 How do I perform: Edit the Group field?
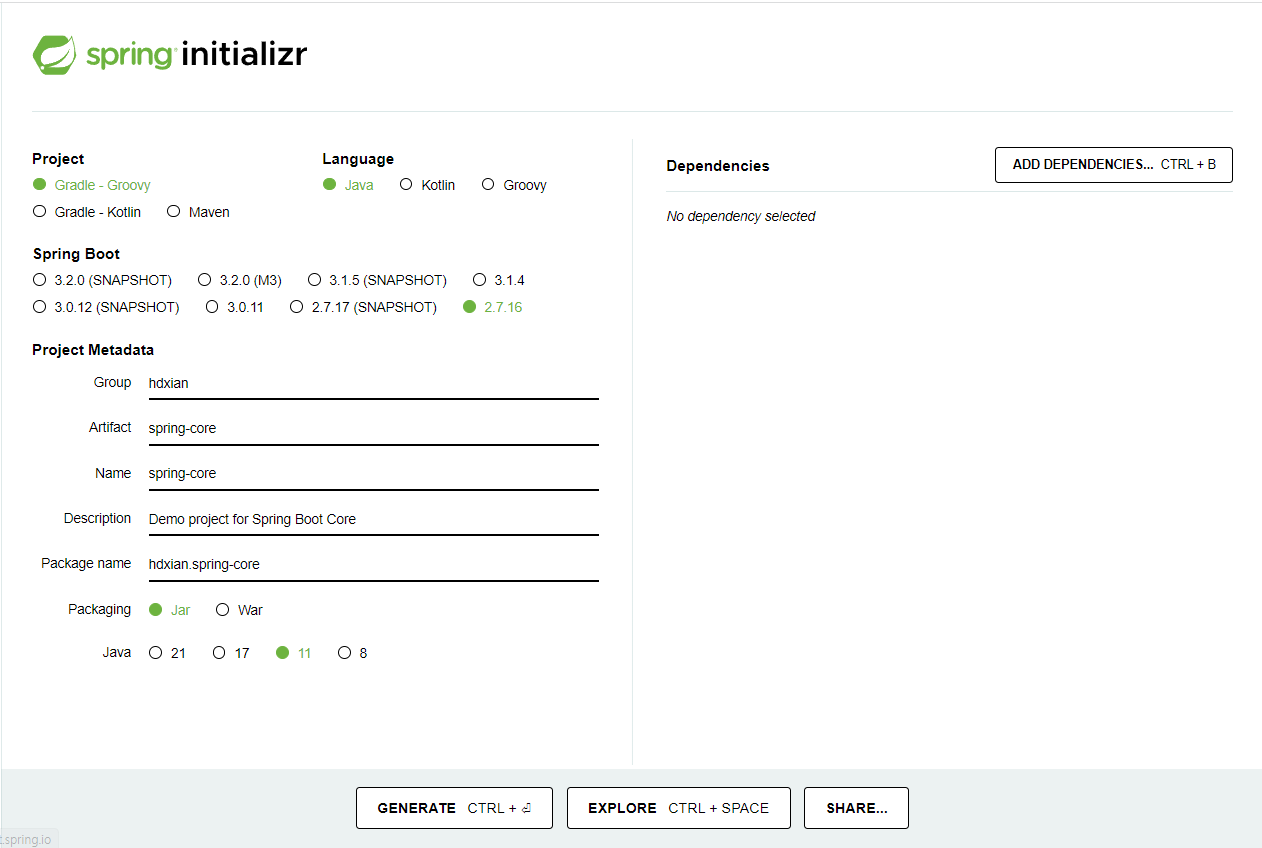point(373,383)
